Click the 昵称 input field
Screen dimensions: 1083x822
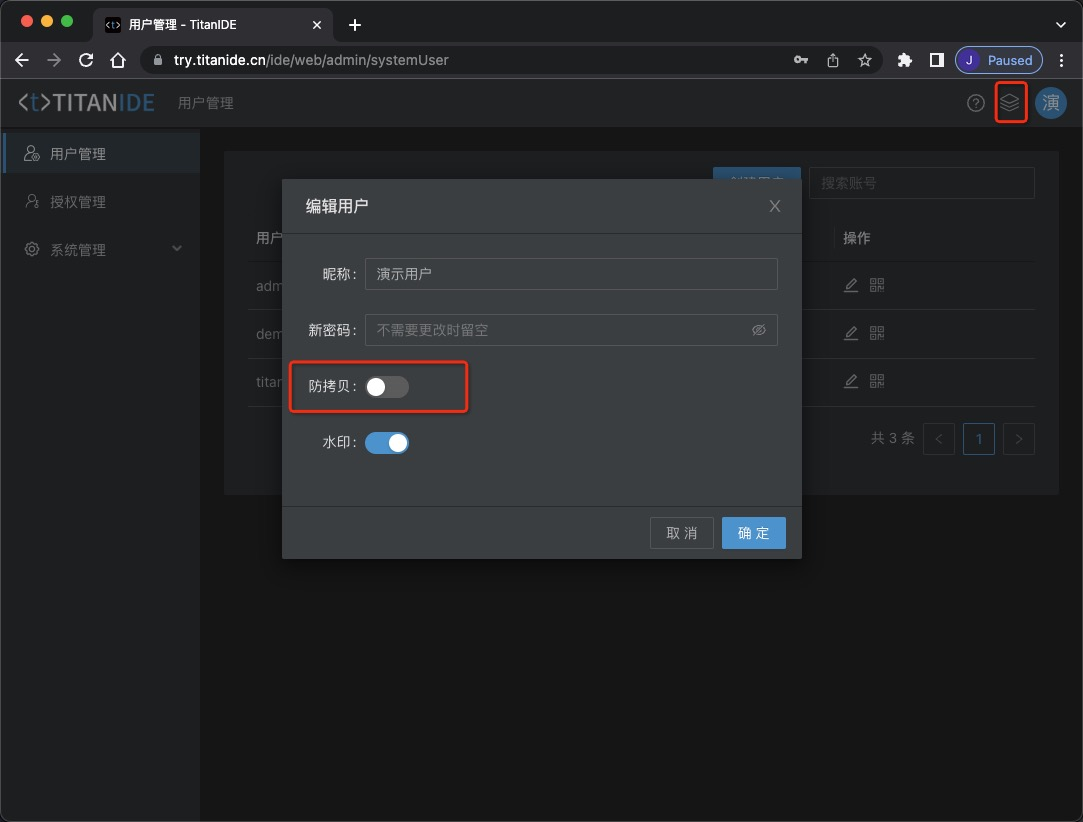click(570, 274)
